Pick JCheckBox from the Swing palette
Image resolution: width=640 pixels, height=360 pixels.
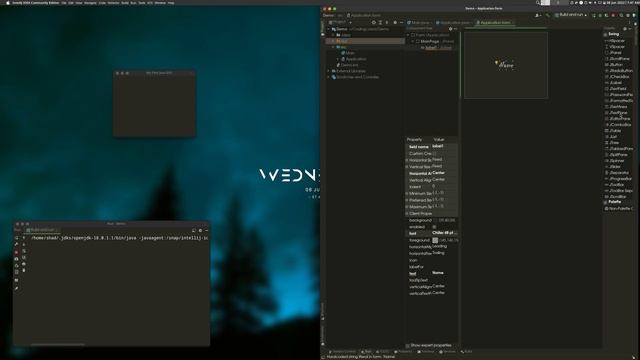(x=618, y=77)
